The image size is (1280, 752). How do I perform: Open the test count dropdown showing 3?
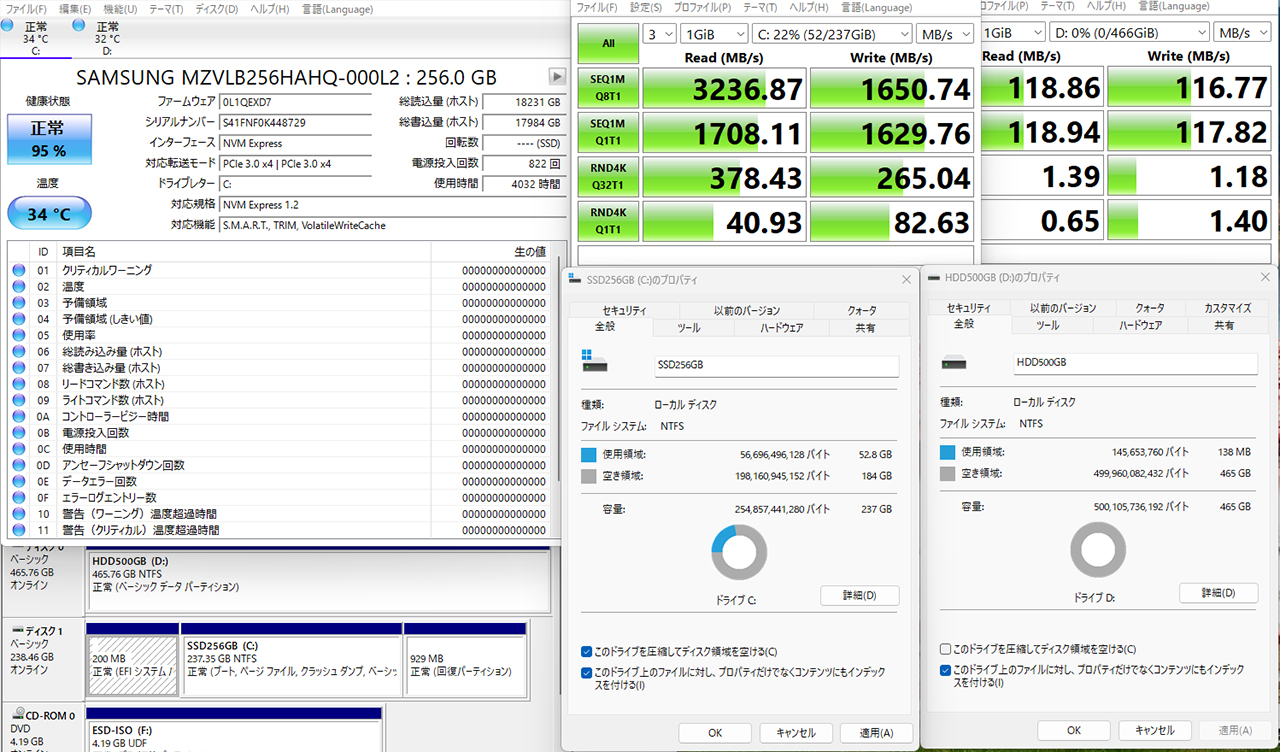tap(658, 34)
